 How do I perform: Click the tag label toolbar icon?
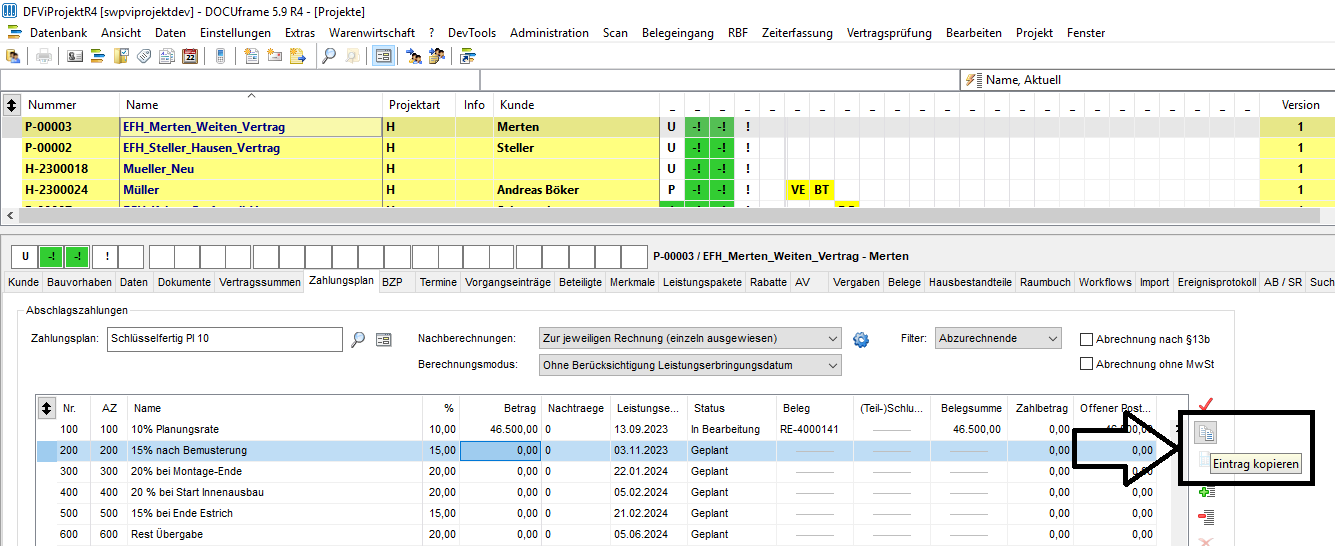point(144,56)
